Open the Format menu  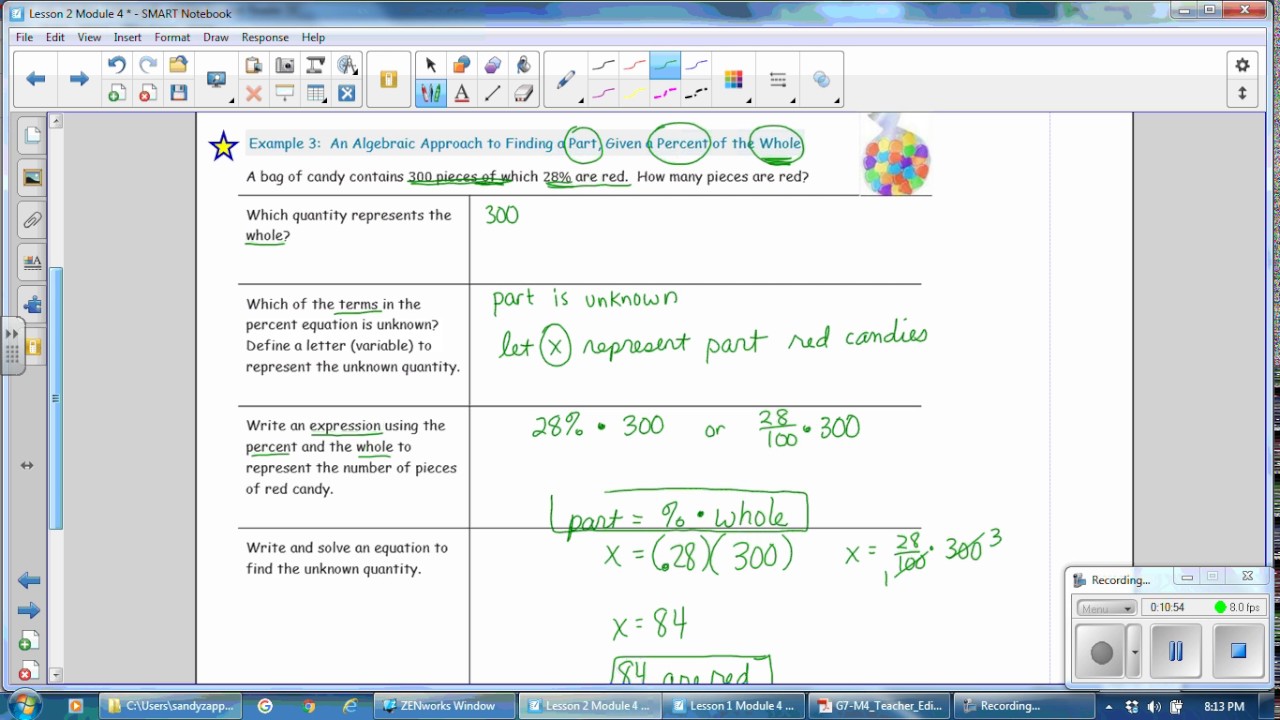click(172, 37)
